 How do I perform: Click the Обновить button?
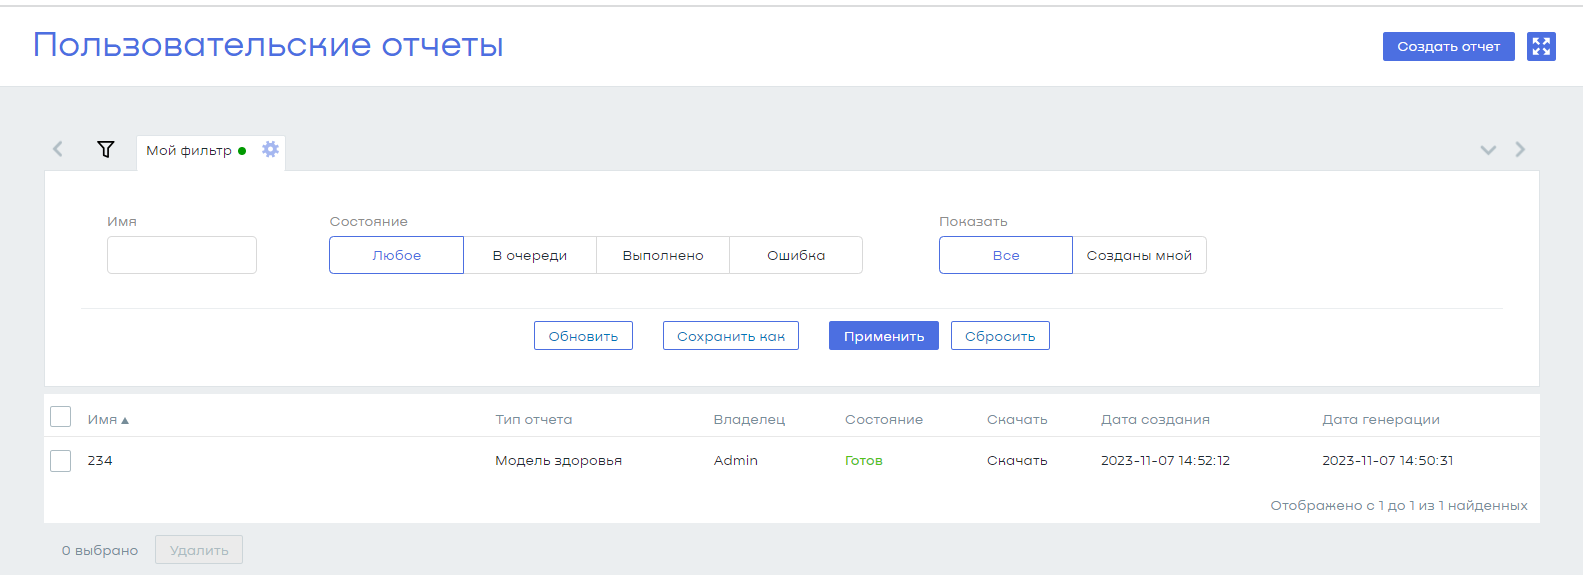[x=583, y=336]
